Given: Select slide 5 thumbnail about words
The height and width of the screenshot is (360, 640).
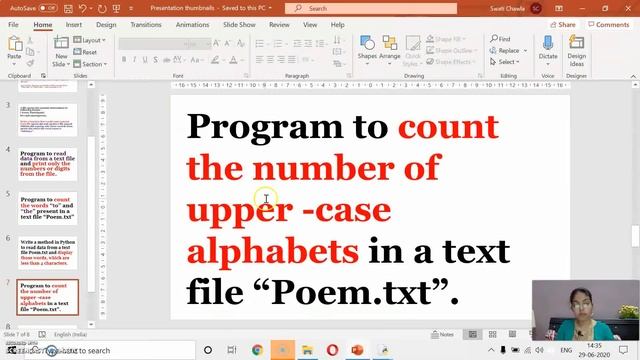Looking at the screenshot, I should tap(47, 208).
